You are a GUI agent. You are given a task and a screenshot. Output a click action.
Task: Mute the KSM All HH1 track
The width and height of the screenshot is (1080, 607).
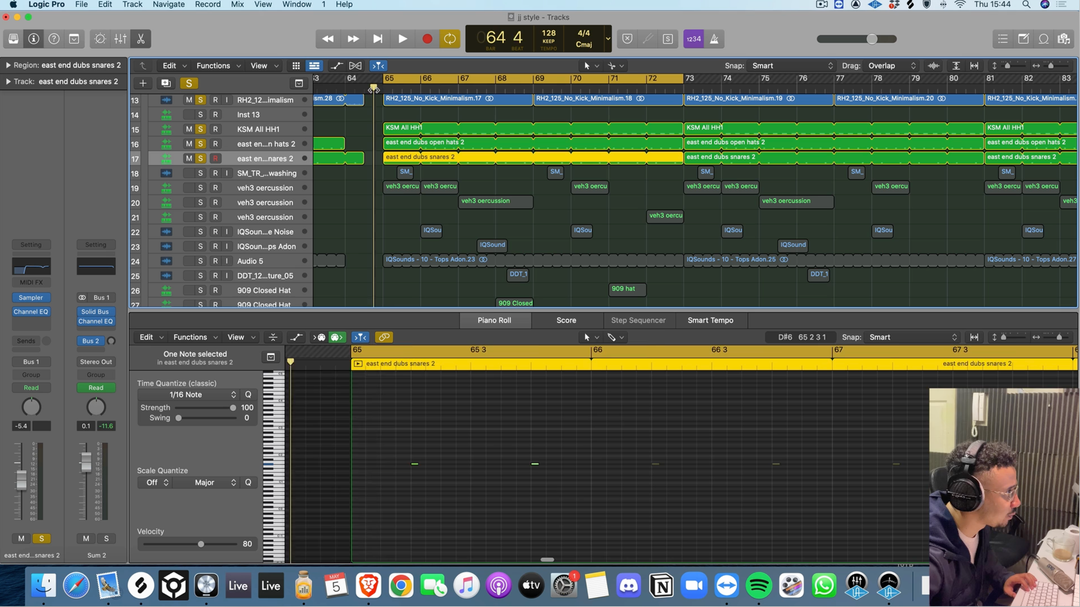[x=188, y=129]
